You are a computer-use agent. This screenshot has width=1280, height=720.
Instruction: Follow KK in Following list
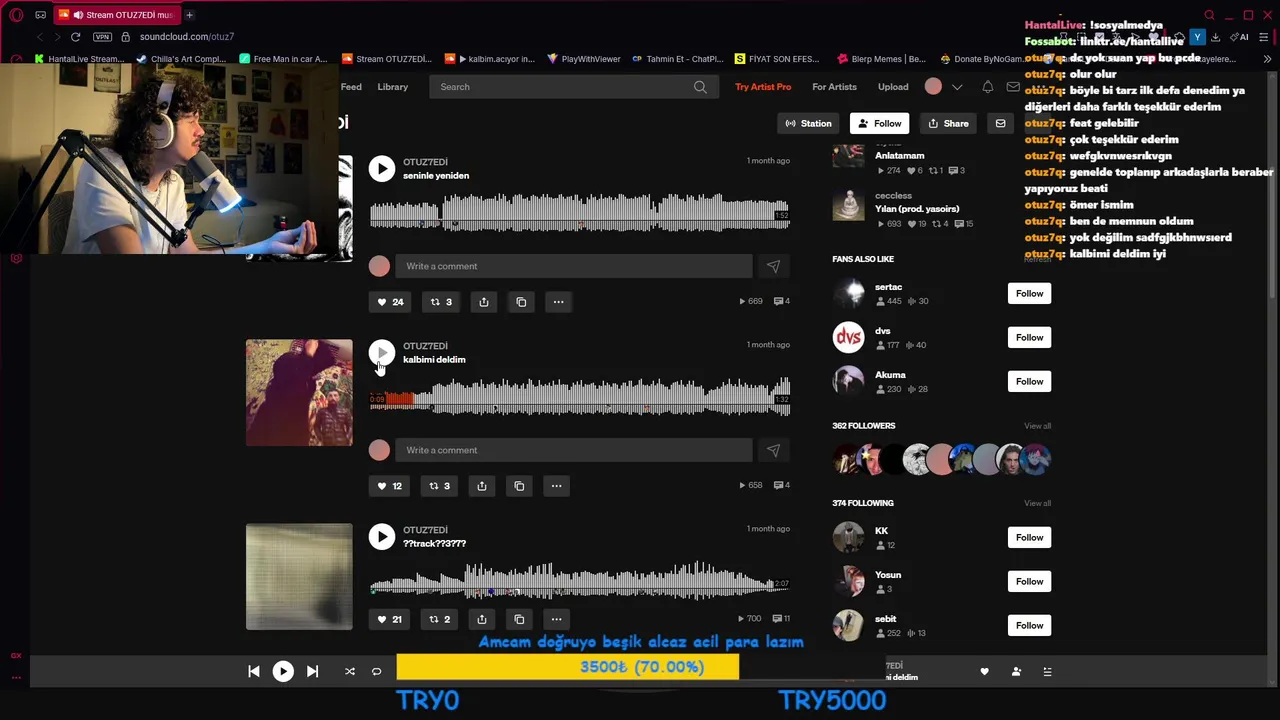[1029, 537]
